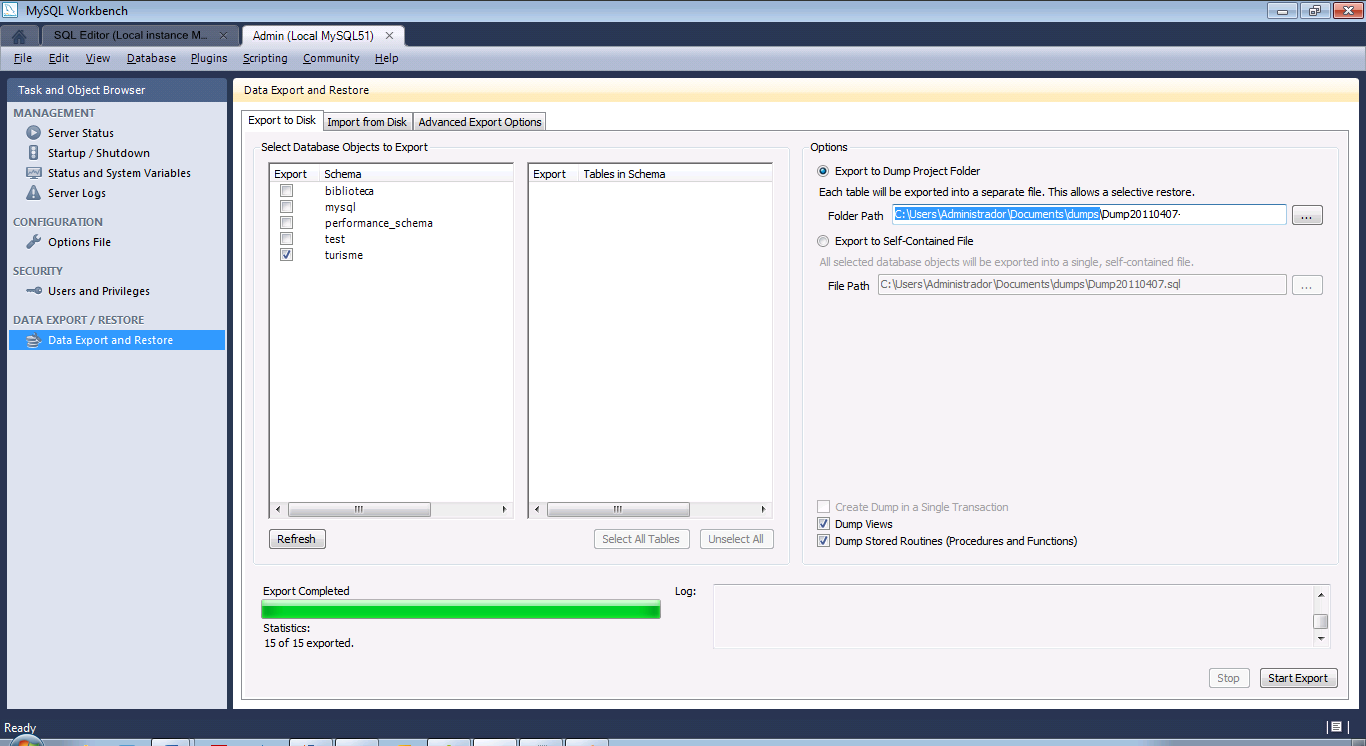Open the Database menu
This screenshot has width=1366, height=746.
click(151, 58)
